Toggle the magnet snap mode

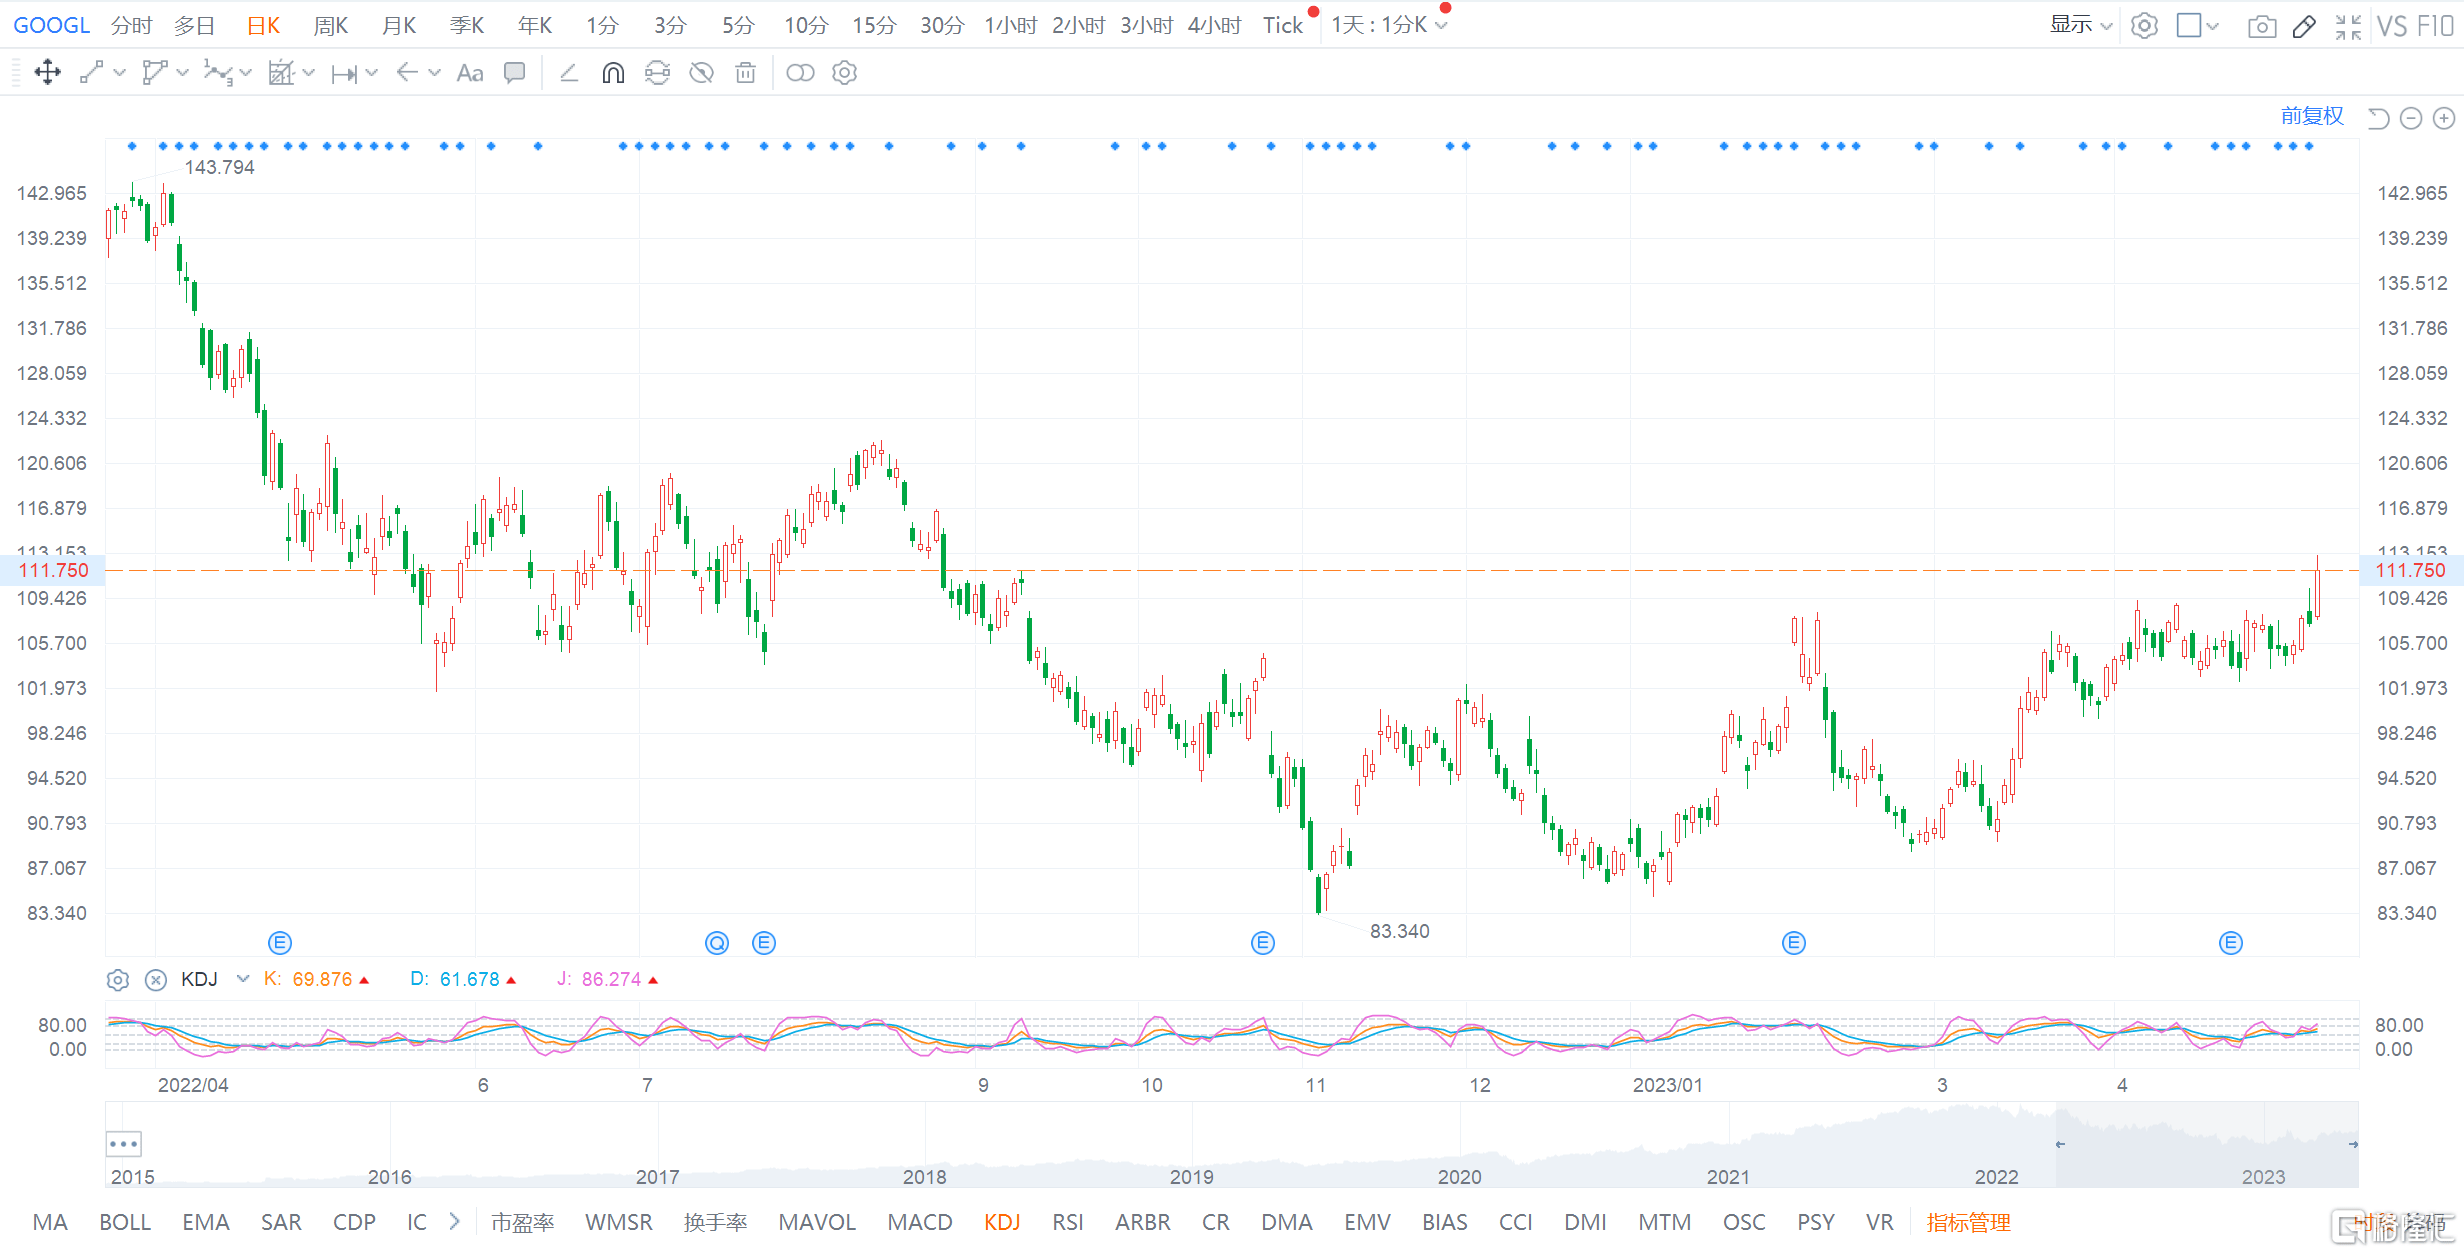pyautogui.click(x=613, y=72)
